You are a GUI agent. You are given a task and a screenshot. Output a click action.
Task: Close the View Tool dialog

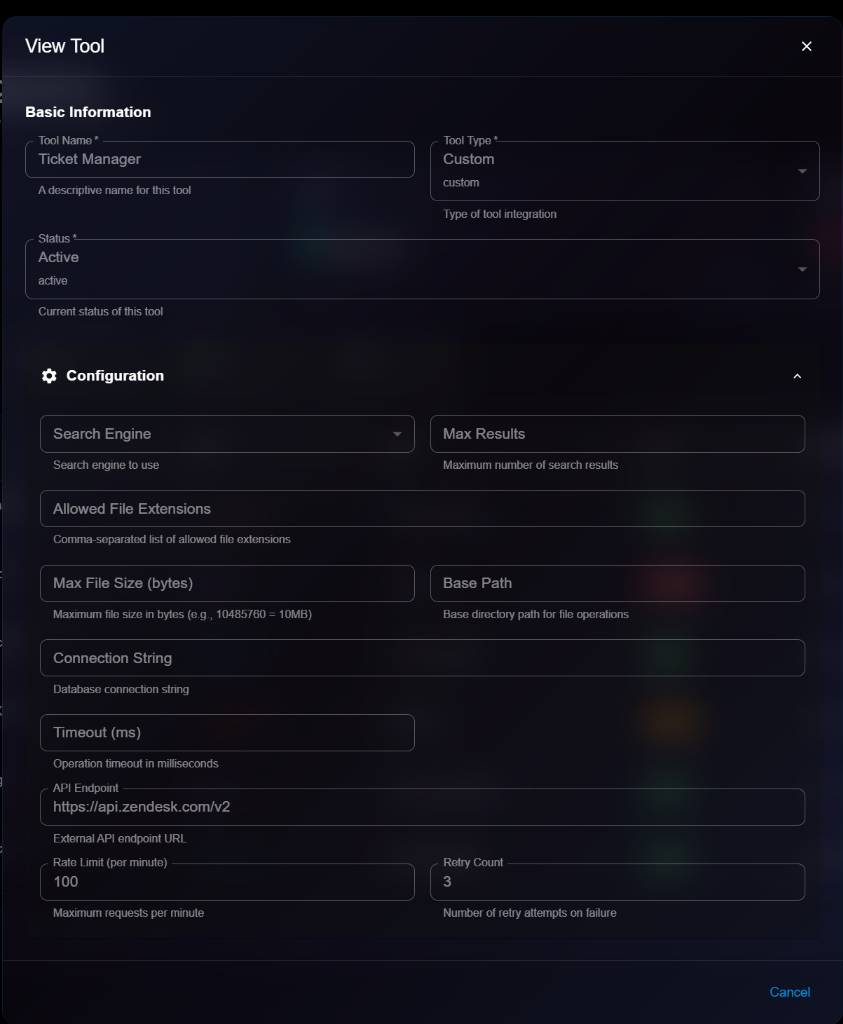point(806,45)
